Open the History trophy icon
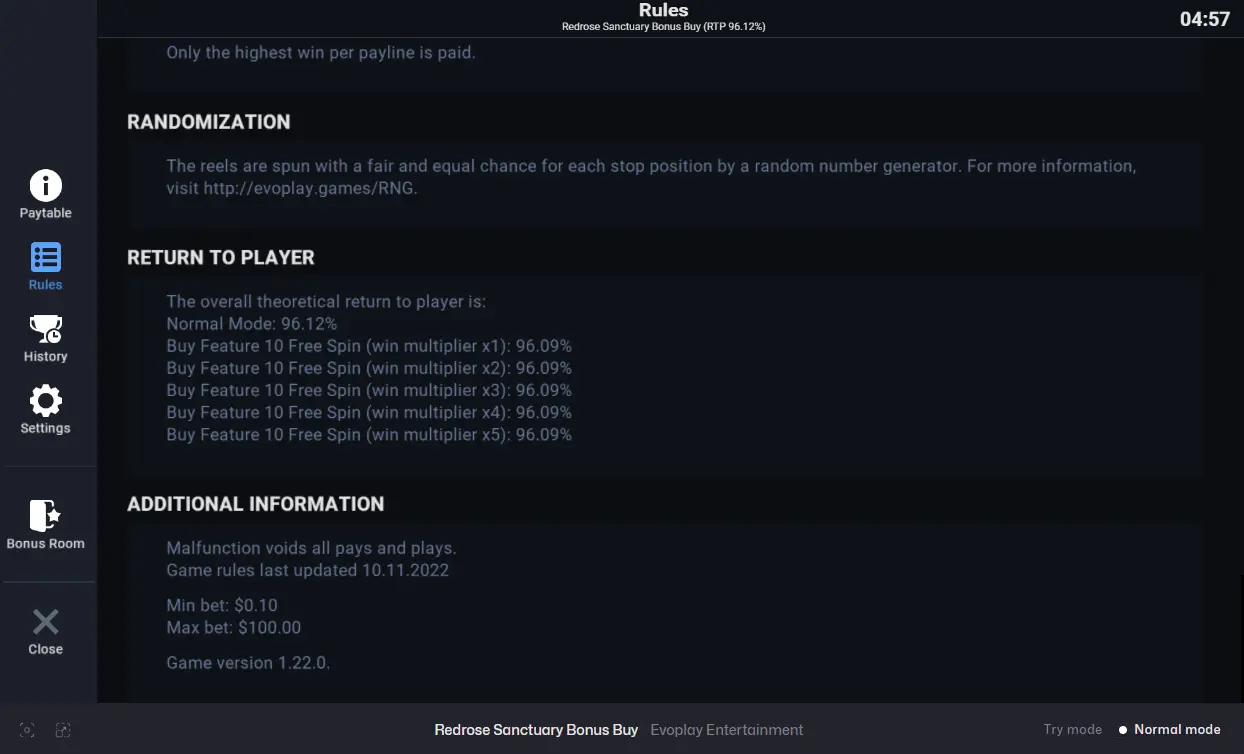Viewport: 1244px width, 754px height. (45, 329)
